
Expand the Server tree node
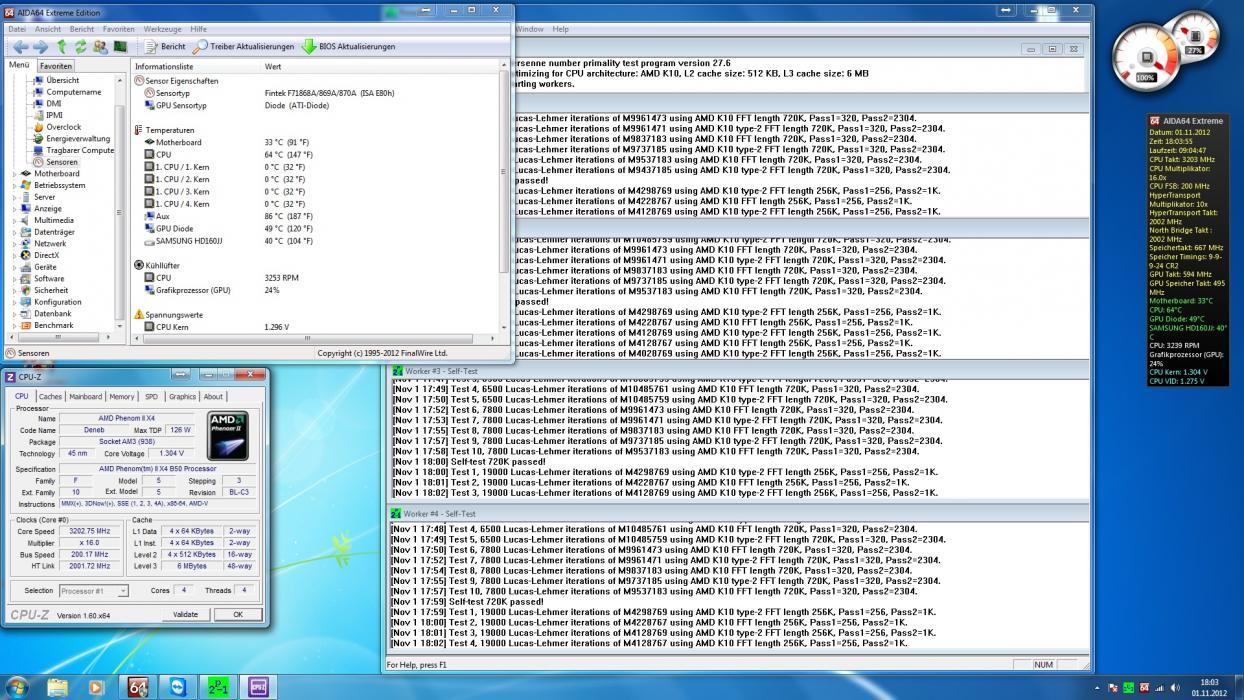pos(14,197)
